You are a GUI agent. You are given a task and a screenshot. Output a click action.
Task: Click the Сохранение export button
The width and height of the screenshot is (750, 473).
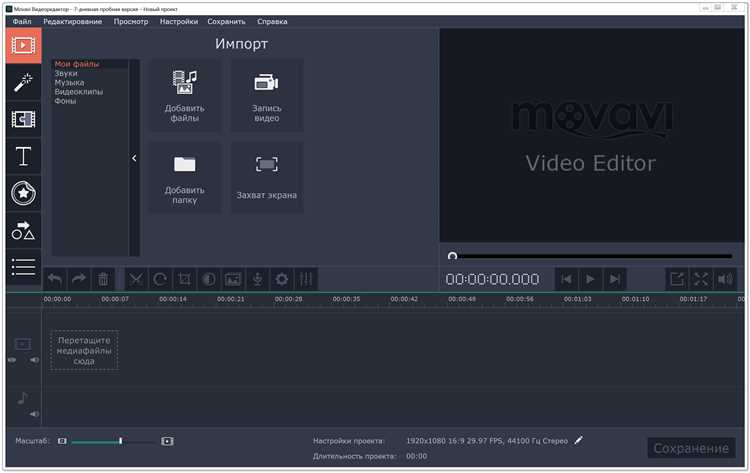click(690, 448)
